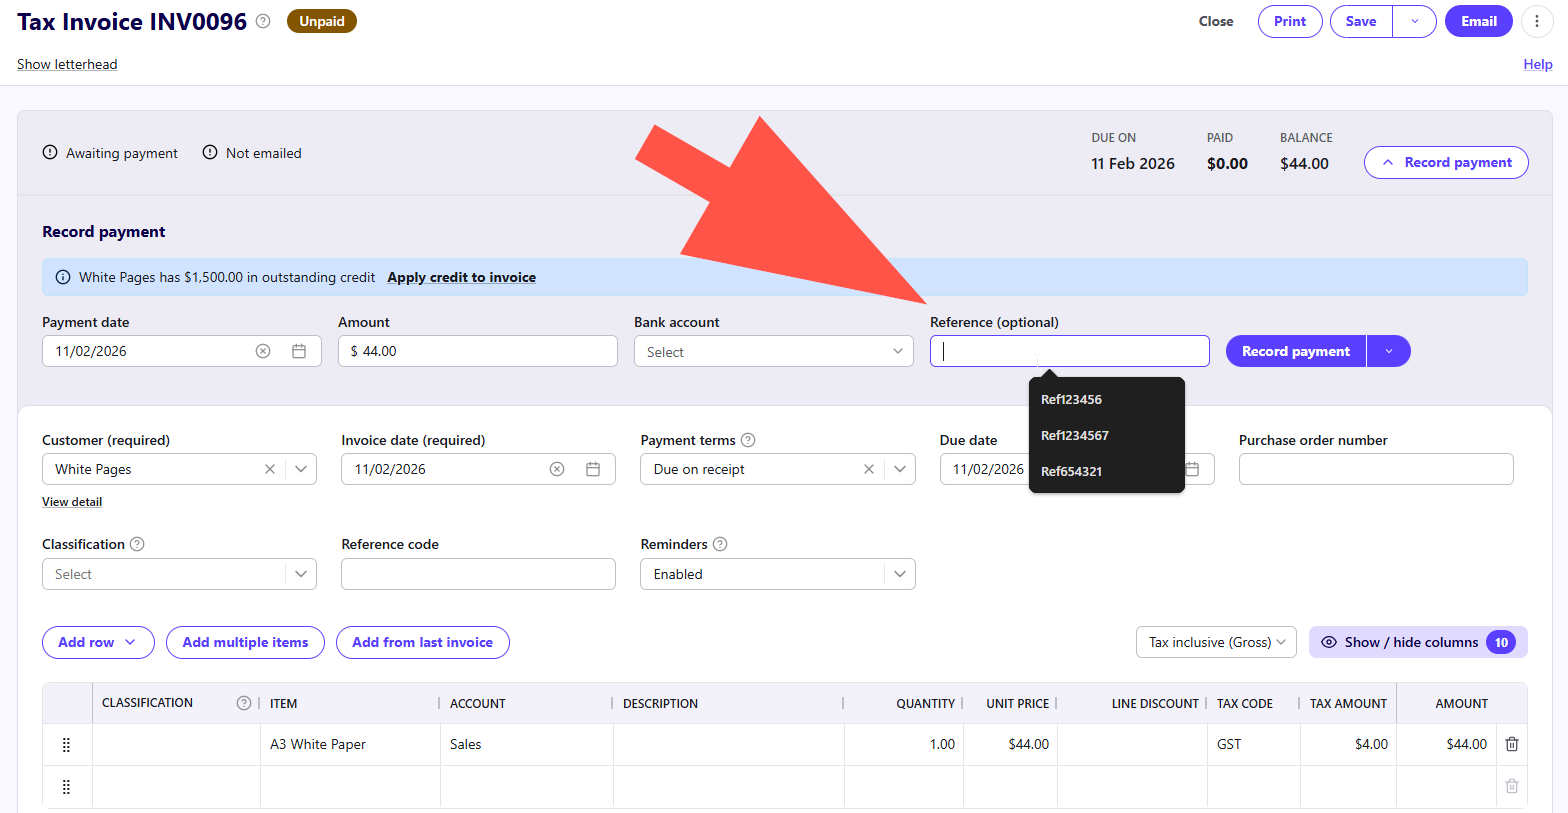The image size is (1568, 813).
Task: Click the Show letterhead link
Action: [67, 64]
